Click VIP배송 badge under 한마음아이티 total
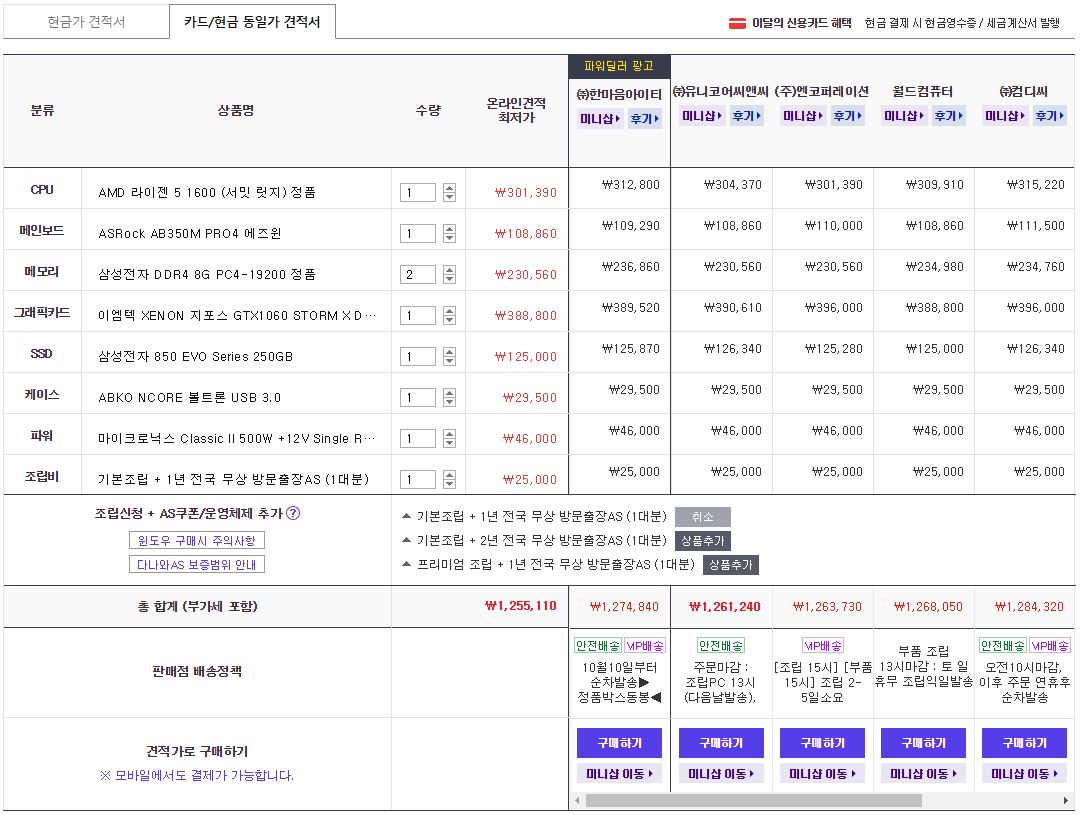1084x815 pixels. tap(645, 646)
